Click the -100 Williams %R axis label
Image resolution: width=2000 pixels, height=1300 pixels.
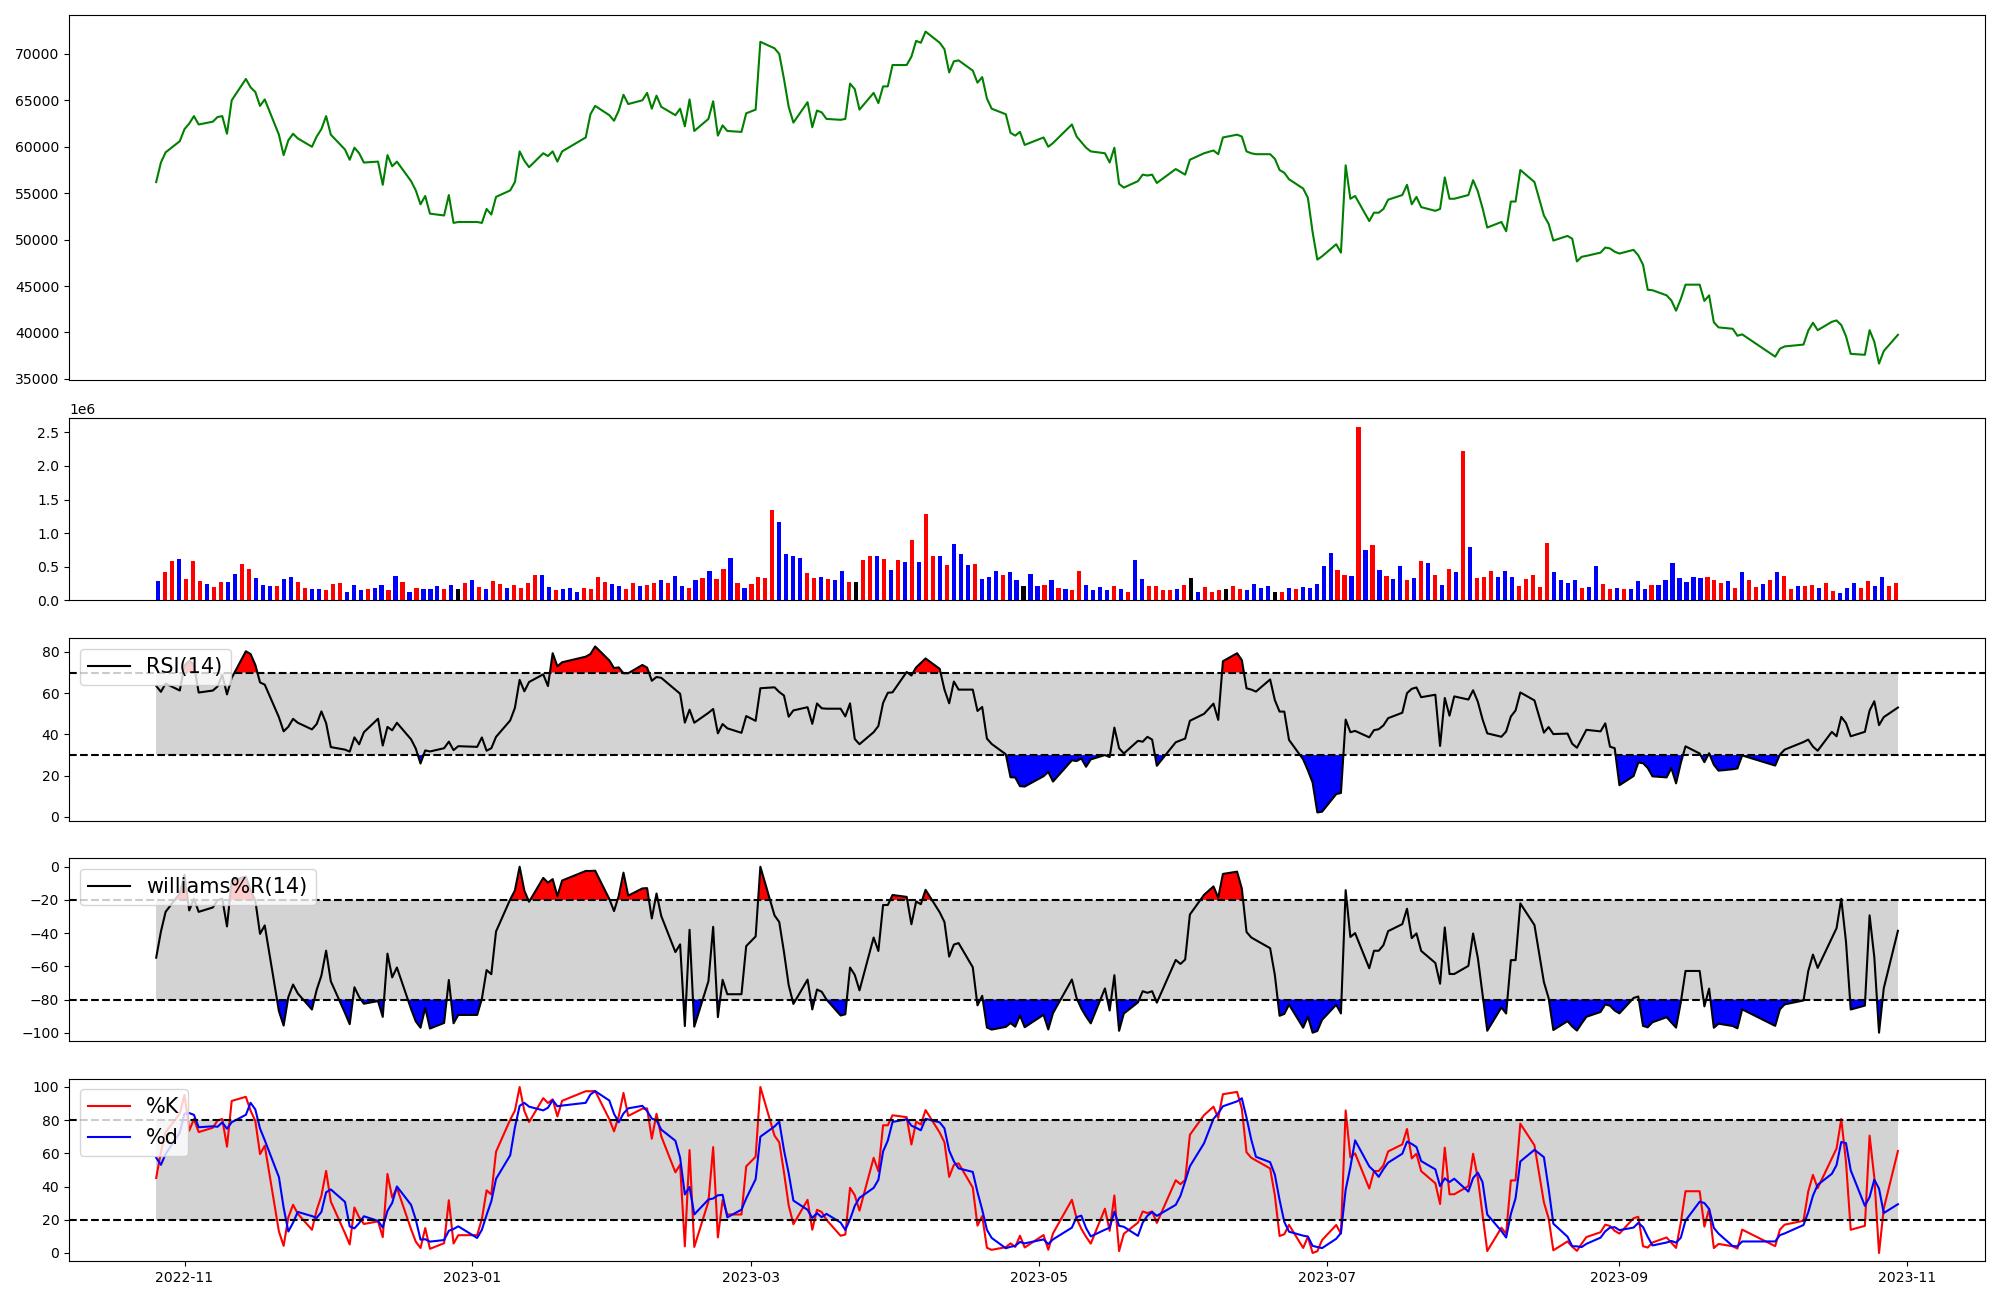tap(41, 1033)
